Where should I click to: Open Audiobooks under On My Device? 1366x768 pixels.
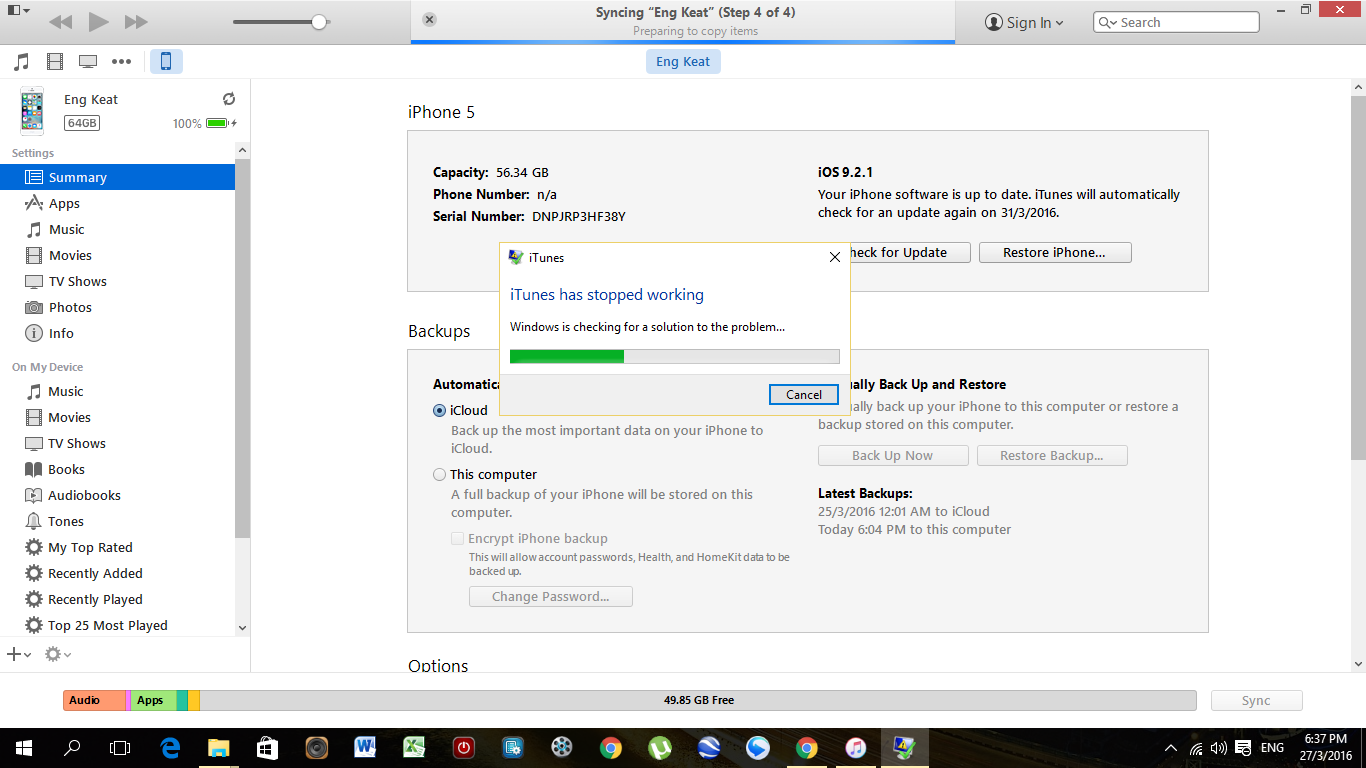point(118,495)
